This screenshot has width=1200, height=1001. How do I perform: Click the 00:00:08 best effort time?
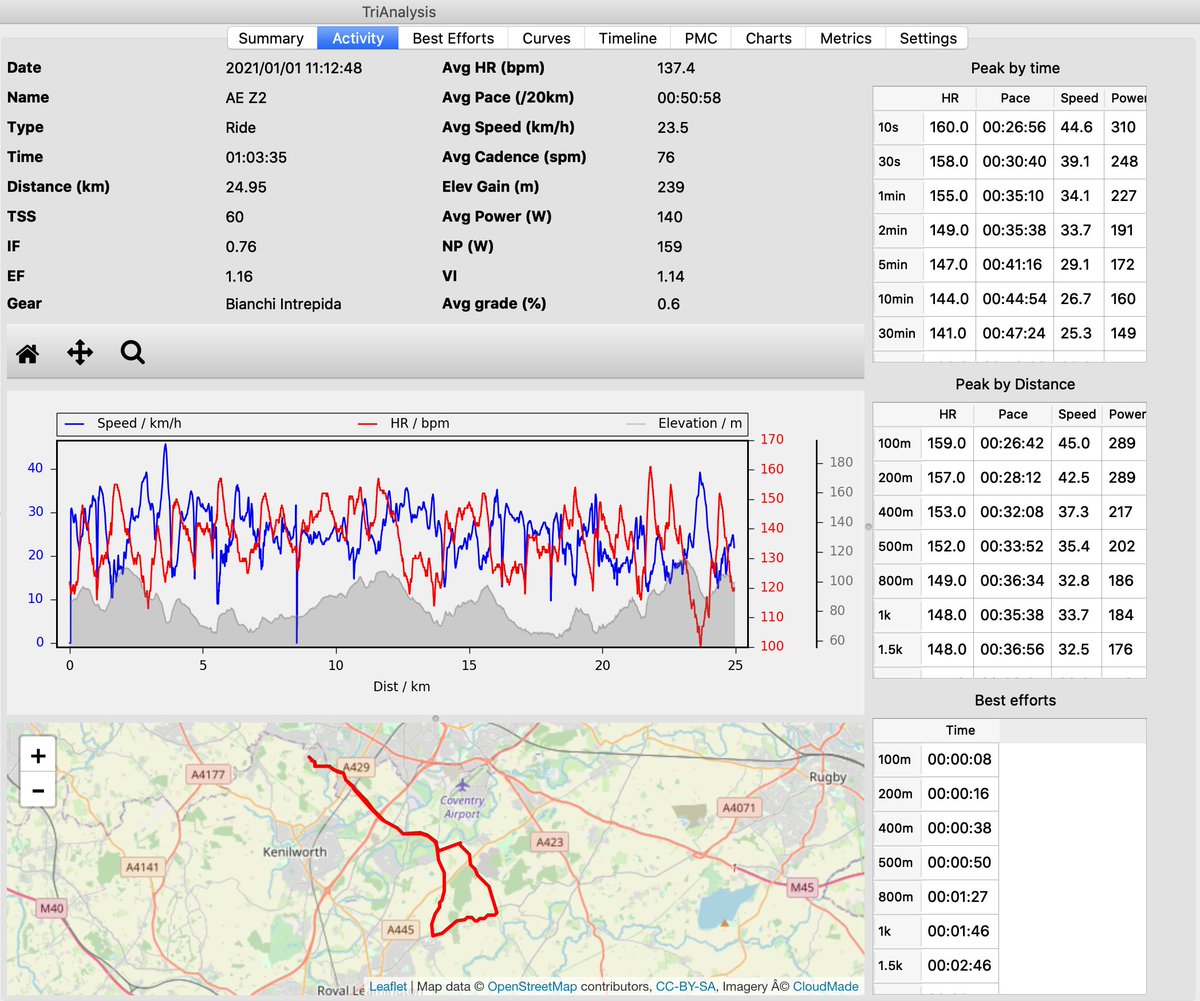(960, 759)
